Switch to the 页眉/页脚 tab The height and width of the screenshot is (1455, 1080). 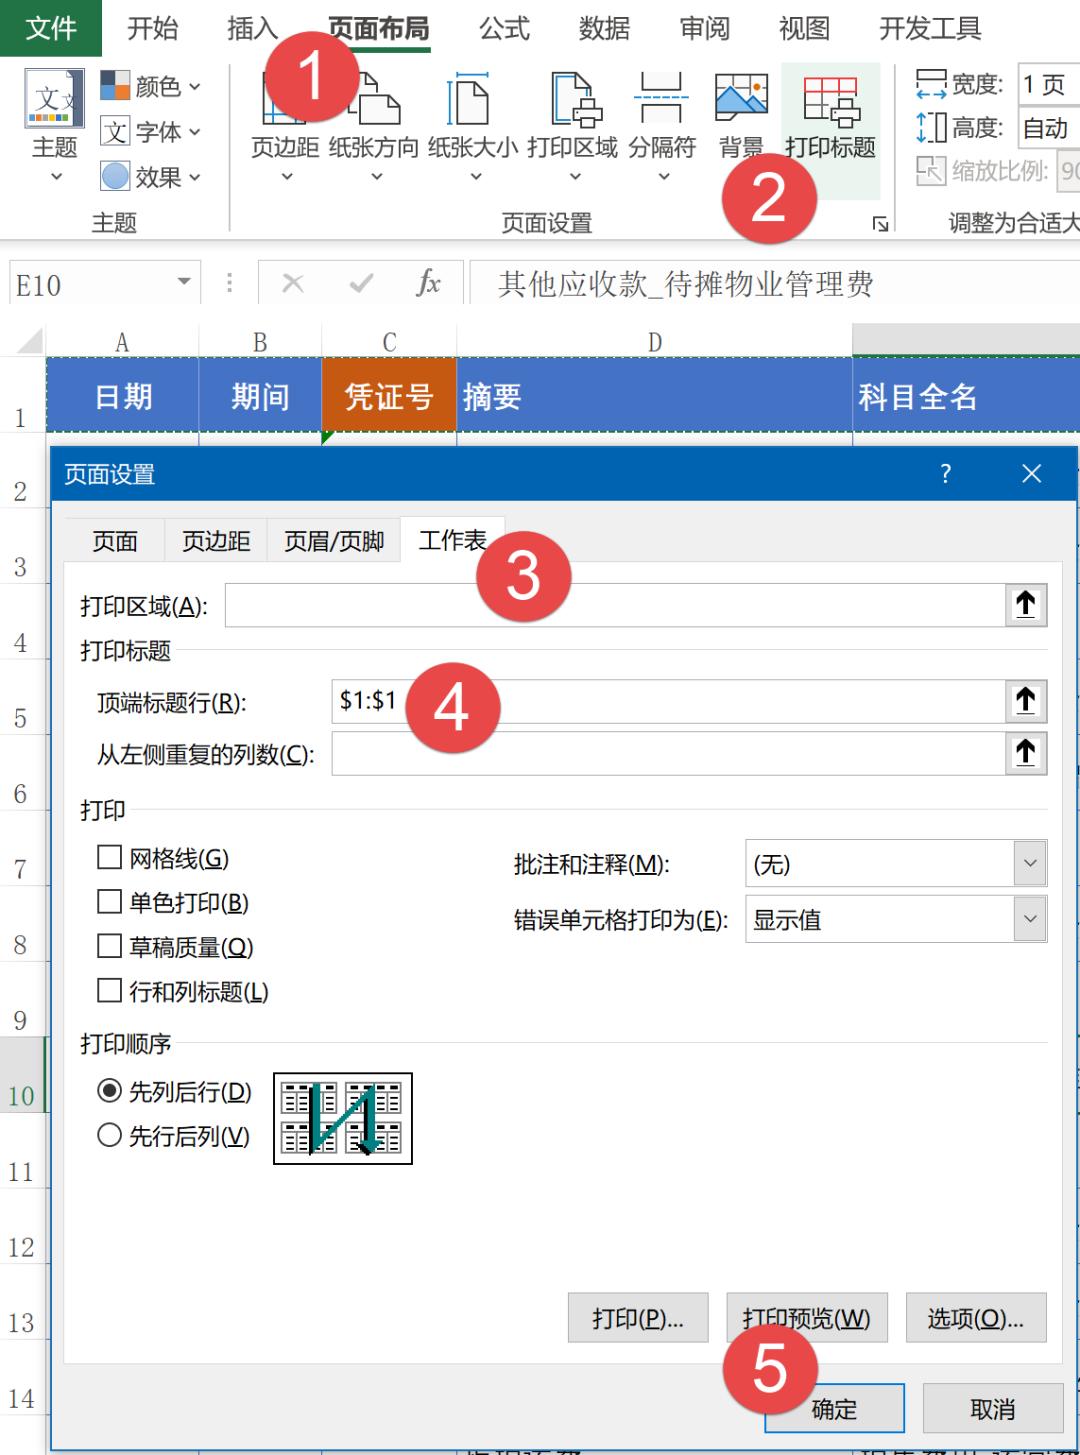coord(333,540)
